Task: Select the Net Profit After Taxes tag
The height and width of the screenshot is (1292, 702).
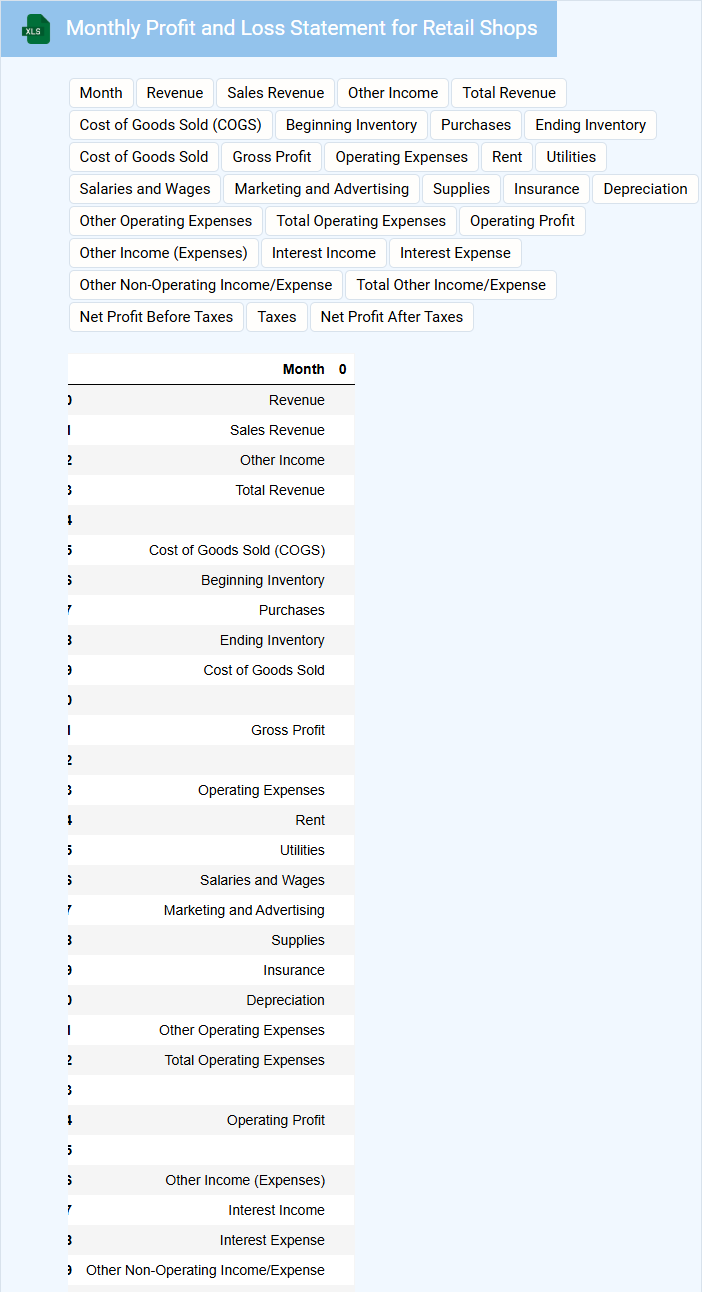Action: coord(391,317)
